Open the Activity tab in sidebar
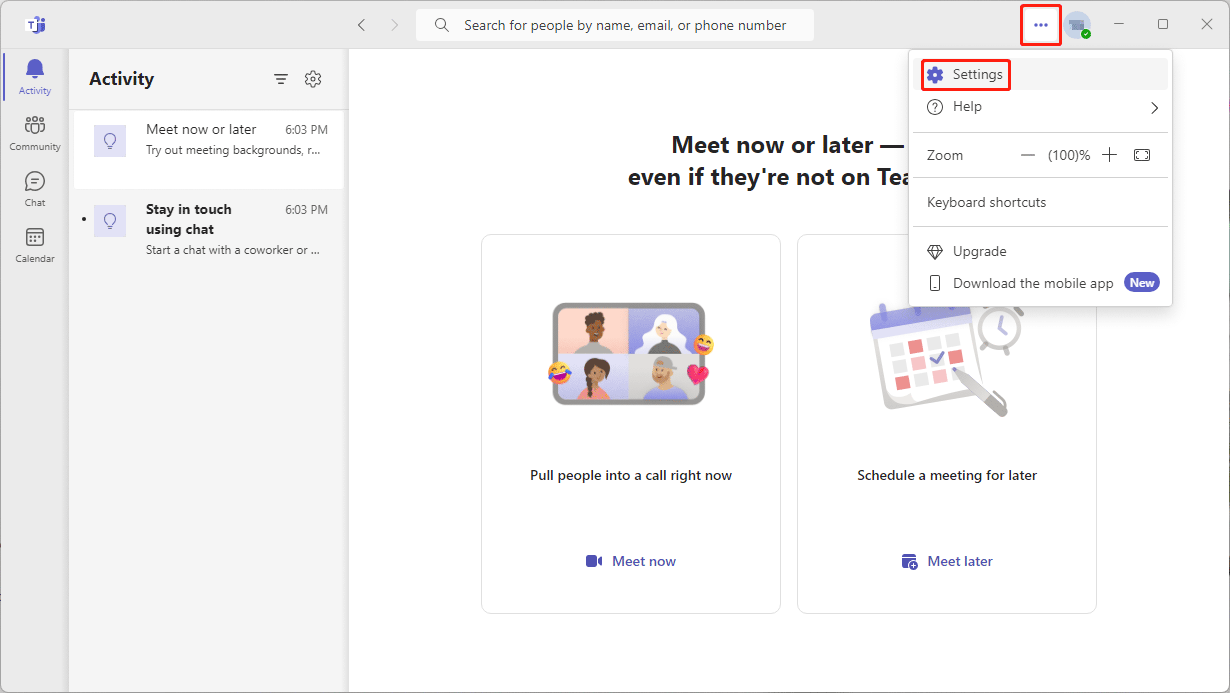The width and height of the screenshot is (1230, 693). click(x=35, y=76)
